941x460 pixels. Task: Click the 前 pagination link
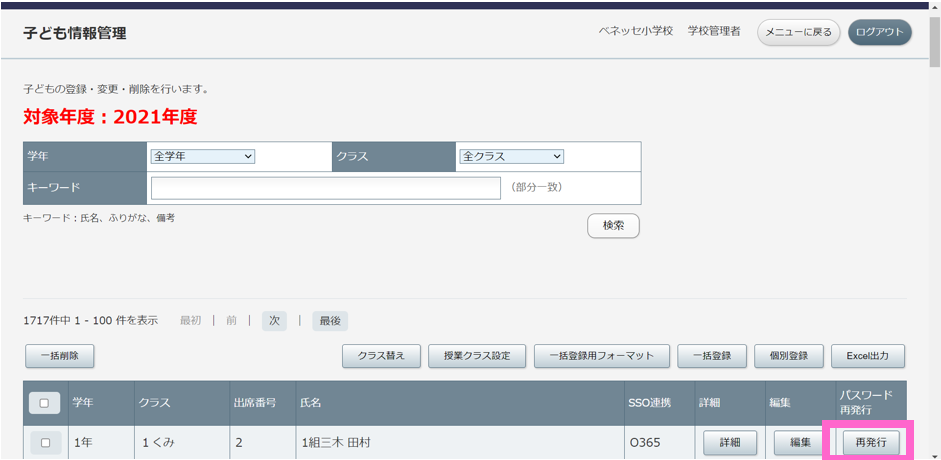231,321
